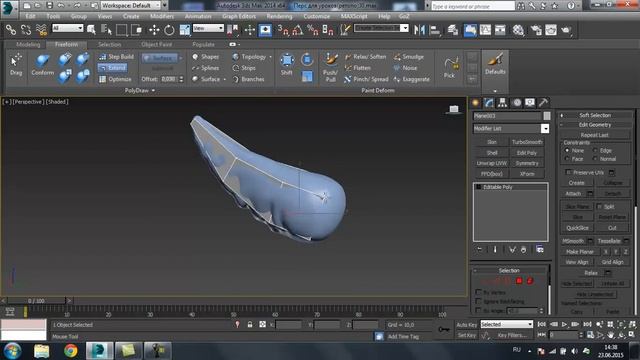Switch to the Populate ribbon tab

(x=203, y=44)
